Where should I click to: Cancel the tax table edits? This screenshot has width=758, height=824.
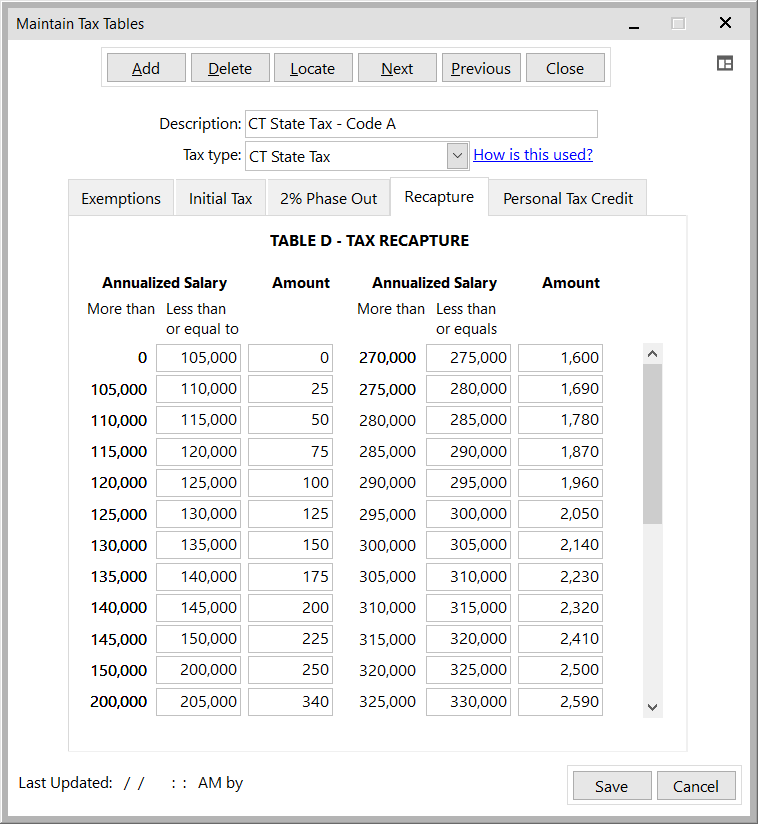tap(695, 786)
